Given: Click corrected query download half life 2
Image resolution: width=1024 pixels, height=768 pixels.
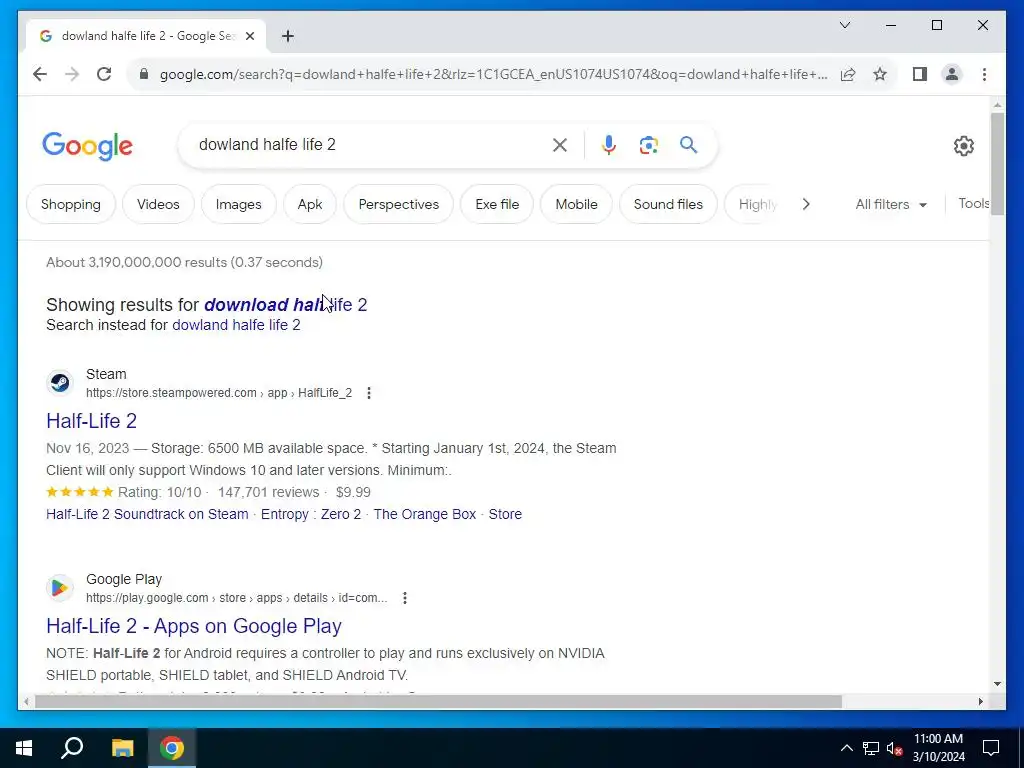Looking at the screenshot, I should (x=285, y=305).
